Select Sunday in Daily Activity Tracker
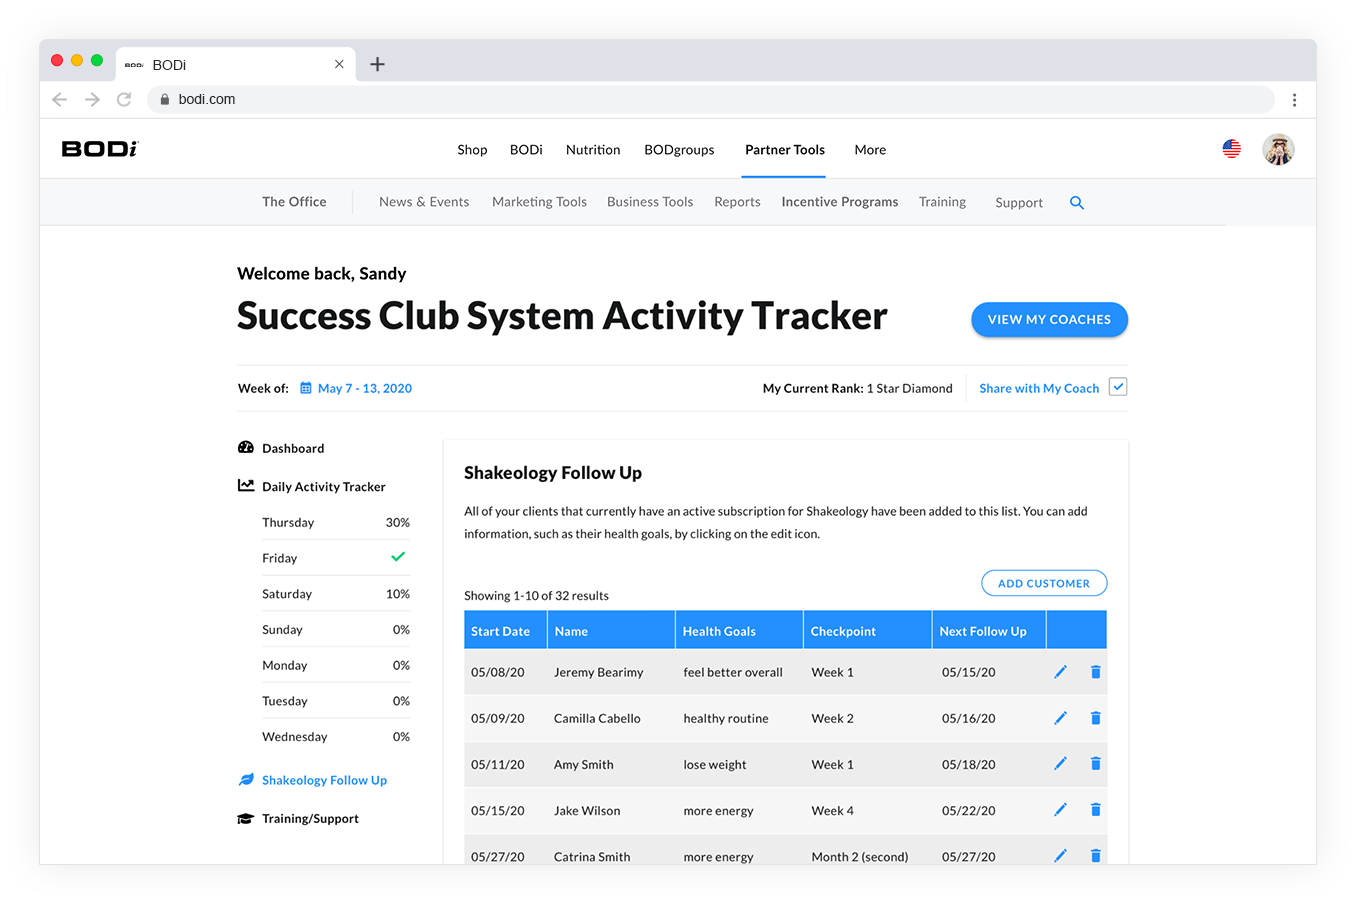 [336, 630]
